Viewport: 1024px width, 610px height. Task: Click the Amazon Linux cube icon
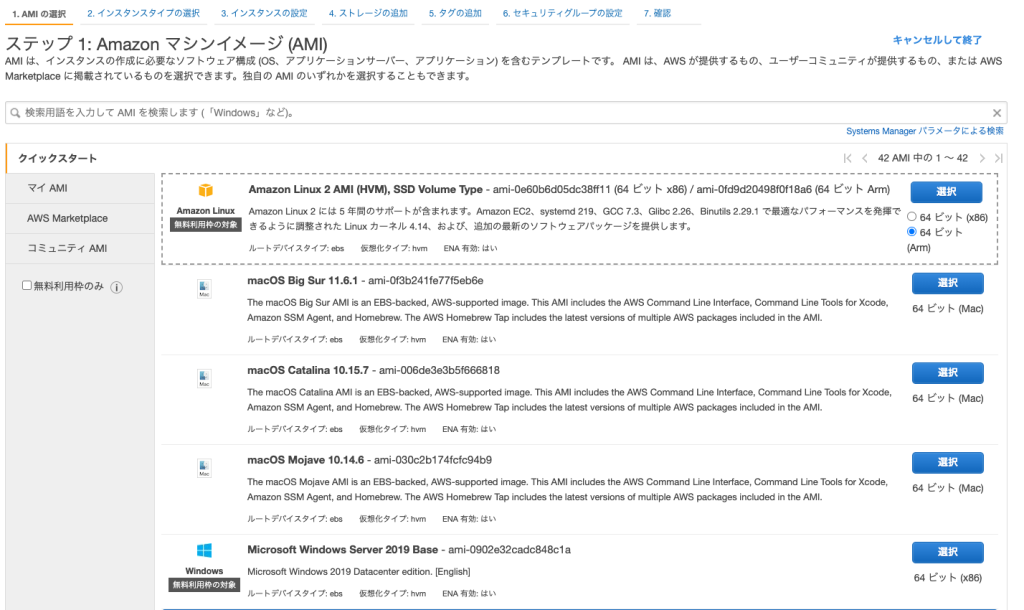[x=206, y=190]
